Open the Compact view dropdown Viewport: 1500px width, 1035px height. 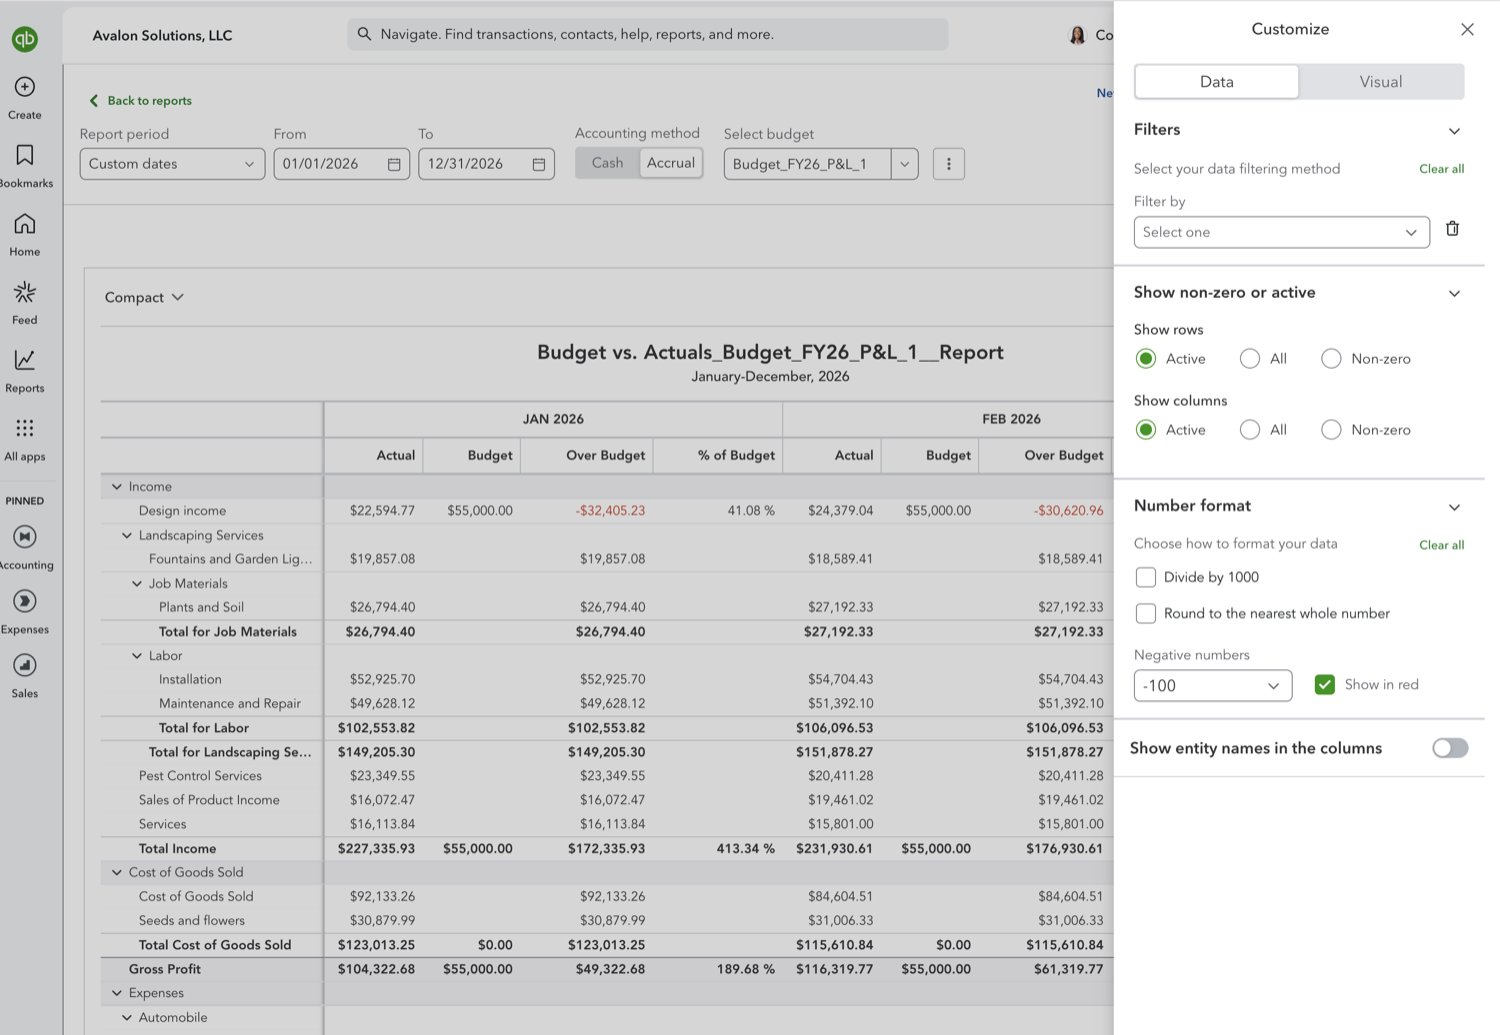145,297
